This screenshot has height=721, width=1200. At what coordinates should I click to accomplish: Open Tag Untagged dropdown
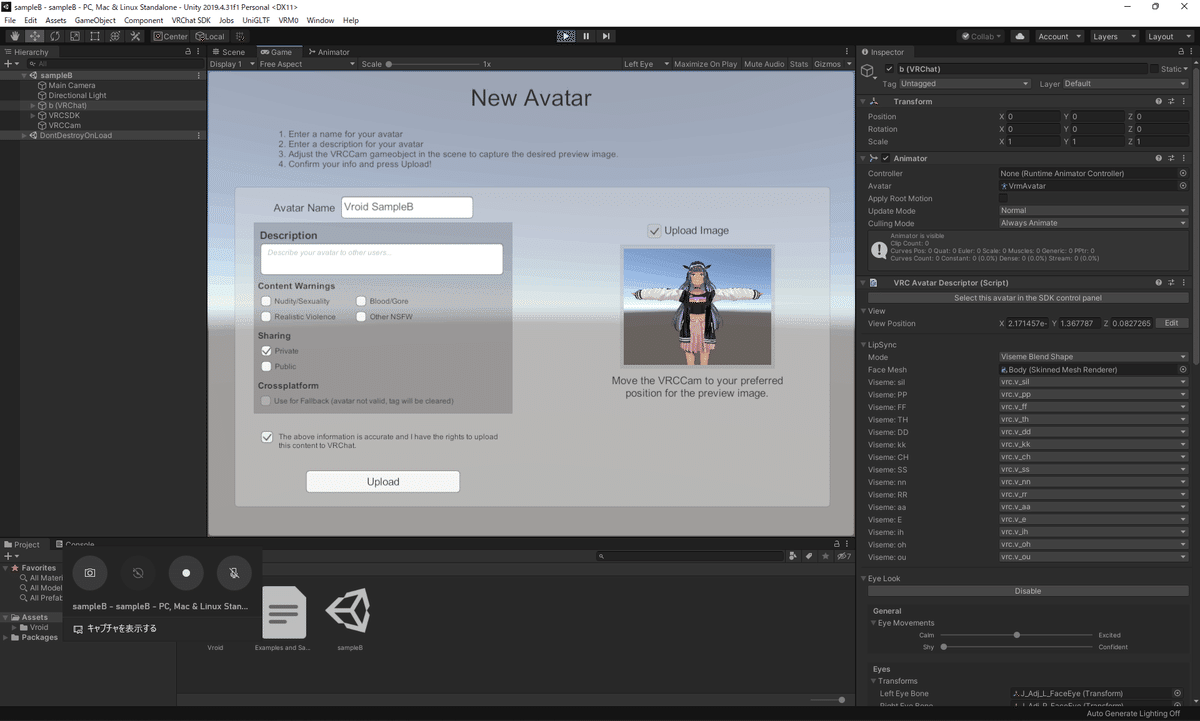pos(965,84)
